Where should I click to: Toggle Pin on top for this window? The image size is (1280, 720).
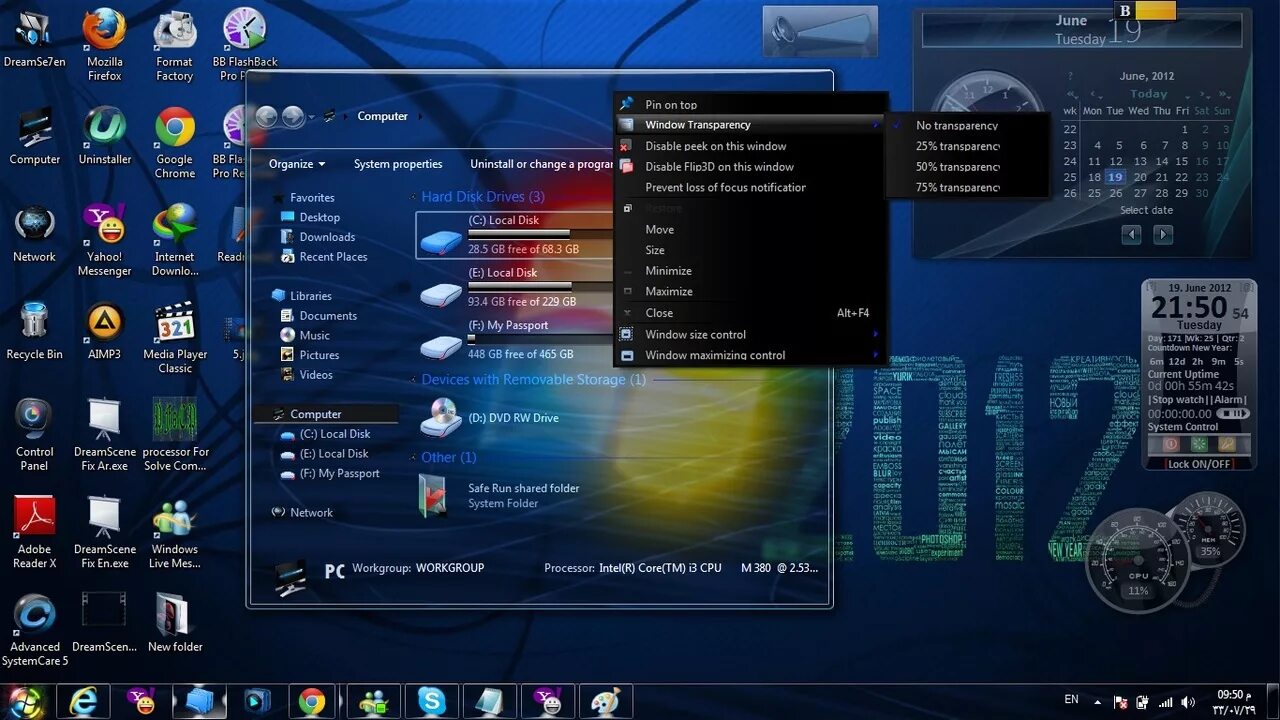click(x=750, y=104)
